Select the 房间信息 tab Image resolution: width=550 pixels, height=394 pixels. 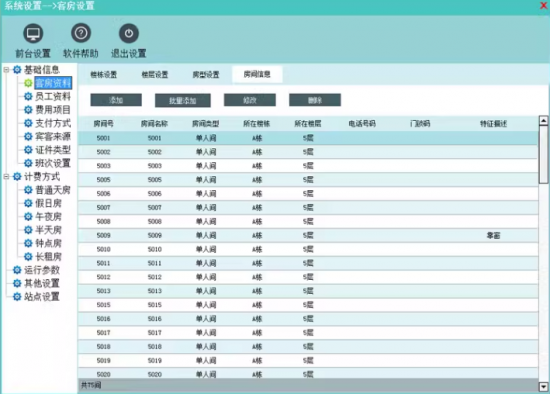pos(257,74)
